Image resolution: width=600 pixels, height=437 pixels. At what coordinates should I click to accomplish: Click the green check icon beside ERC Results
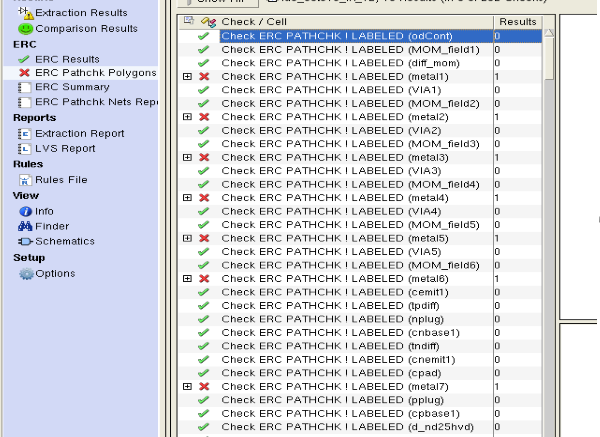[24, 59]
